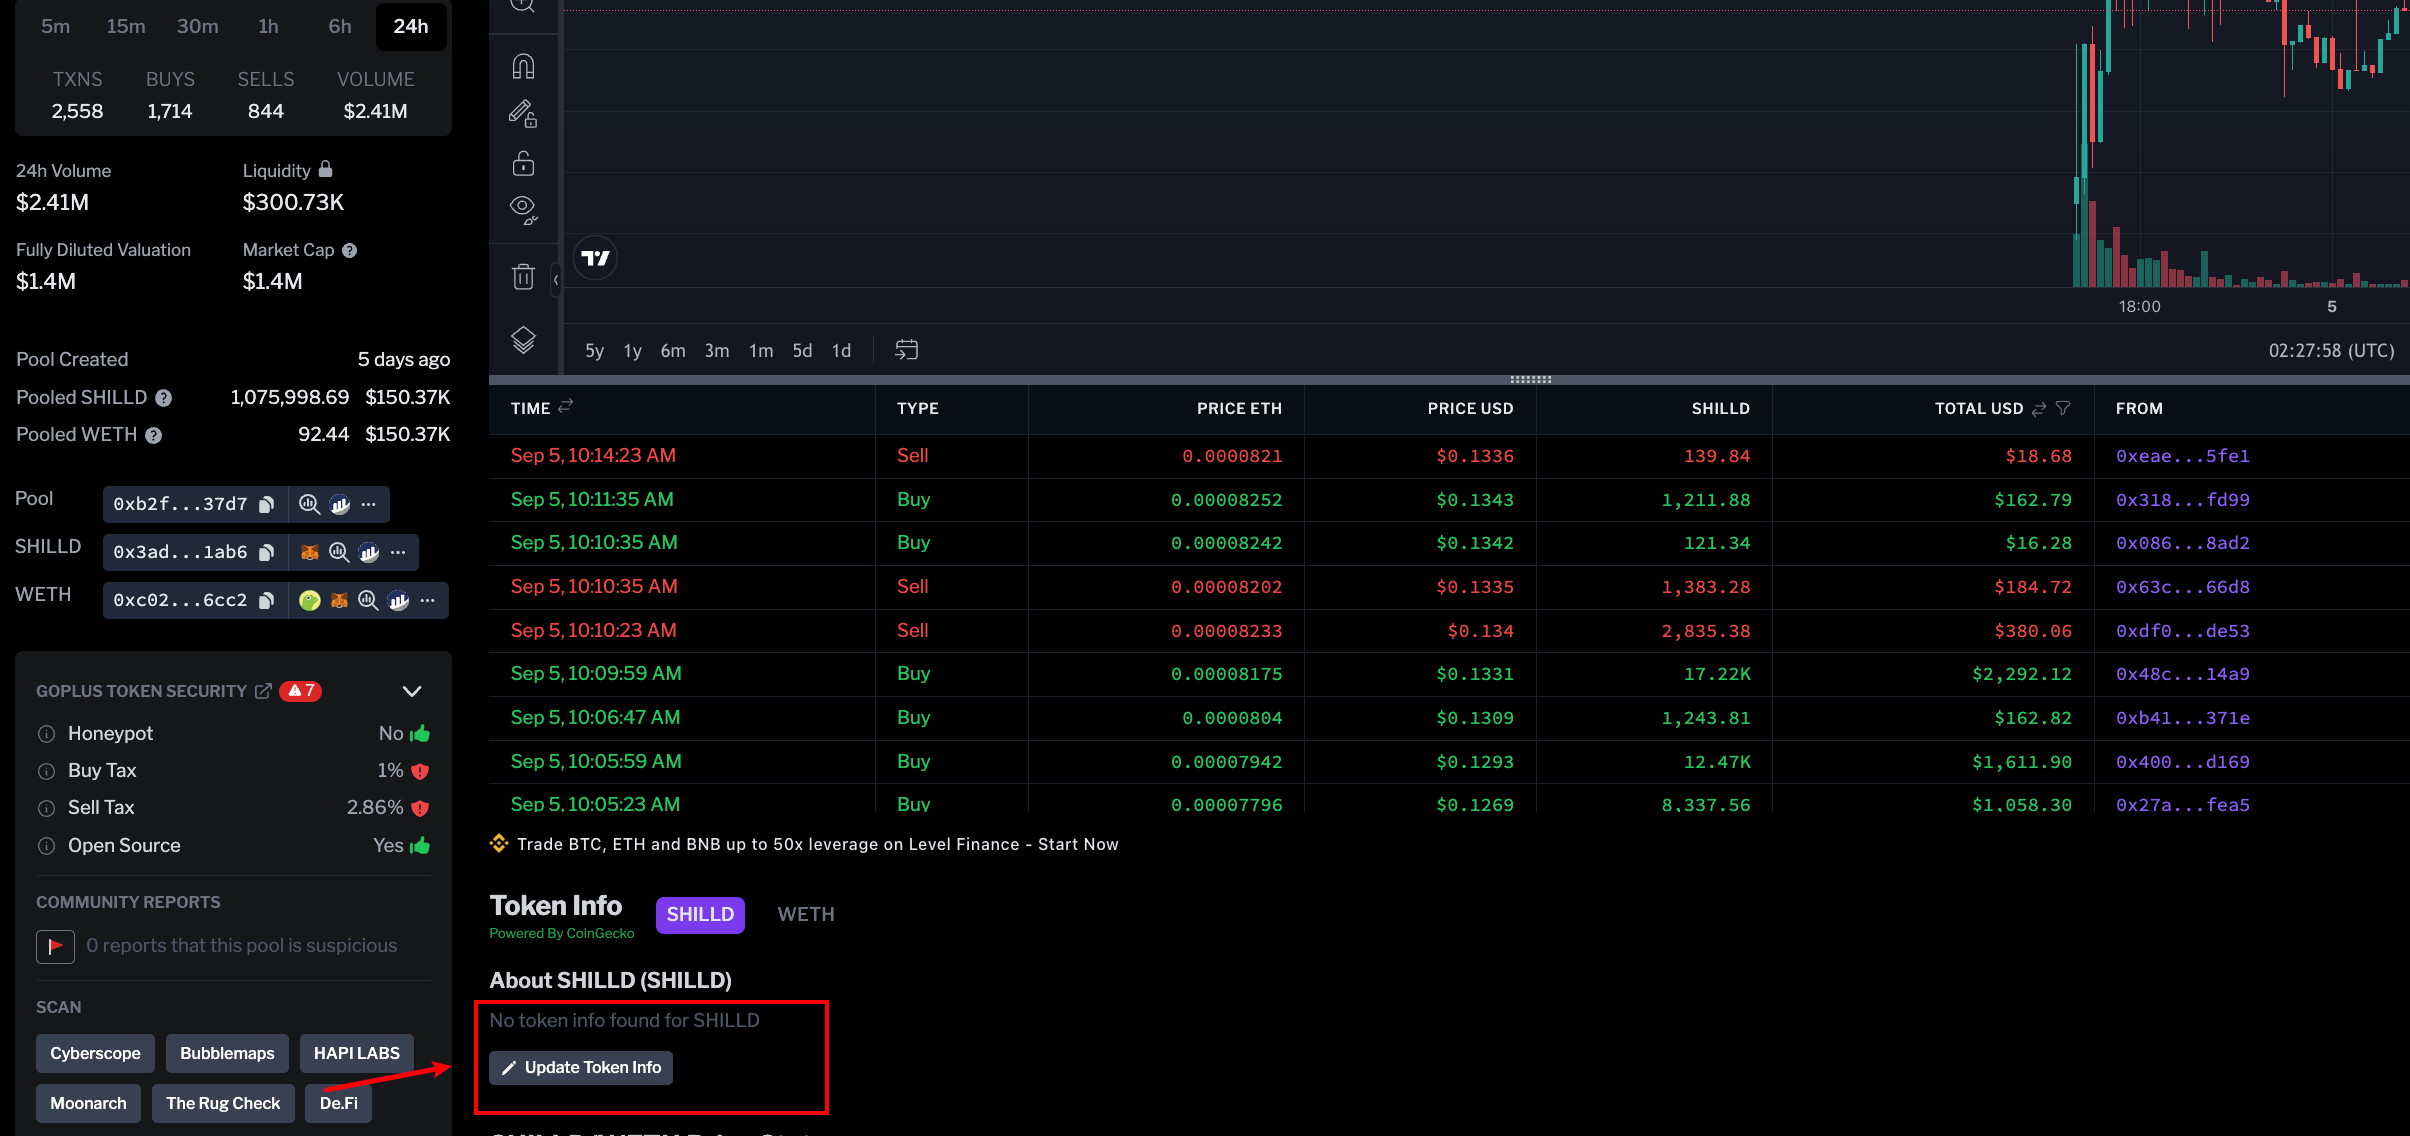Image resolution: width=2410 pixels, height=1136 pixels.
Task: Open WETH row blue bar-chart icon
Action: [x=398, y=600]
